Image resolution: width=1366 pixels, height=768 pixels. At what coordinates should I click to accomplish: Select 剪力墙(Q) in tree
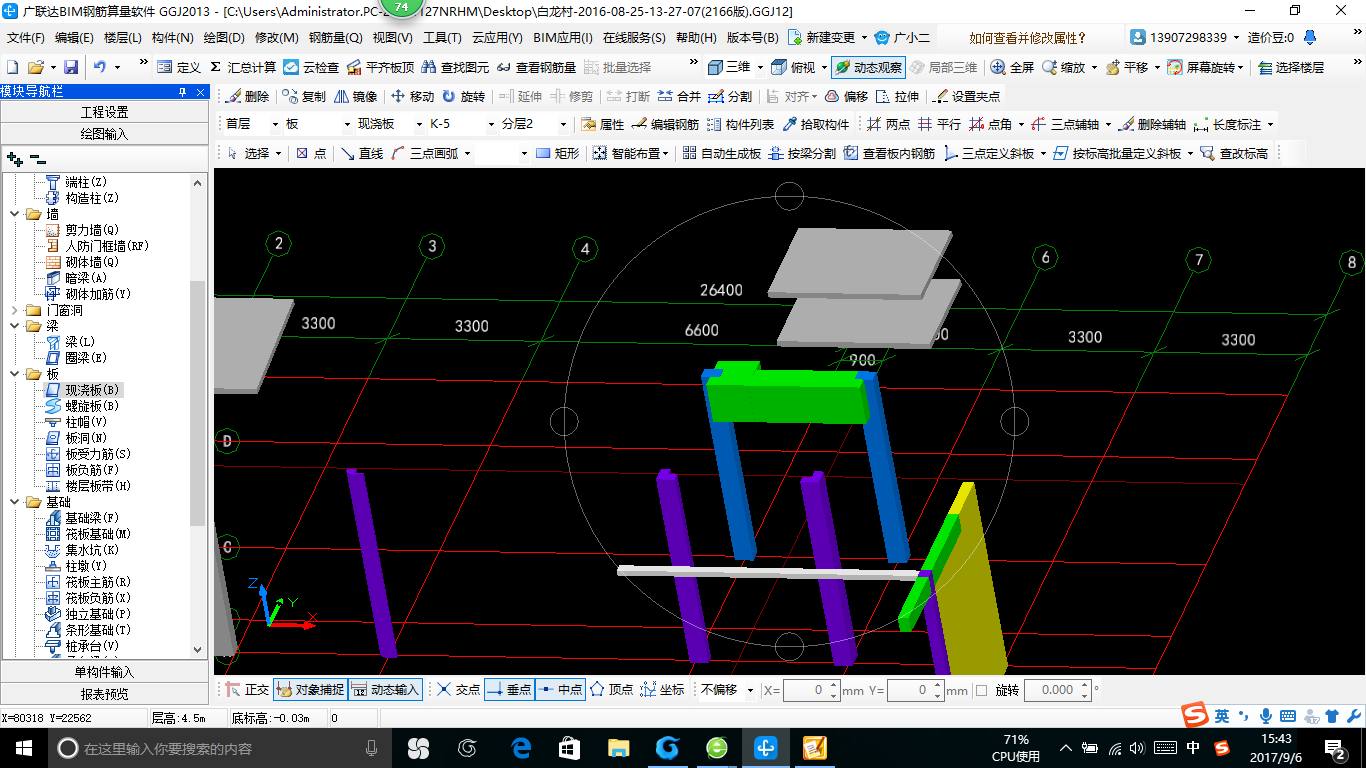point(91,230)
